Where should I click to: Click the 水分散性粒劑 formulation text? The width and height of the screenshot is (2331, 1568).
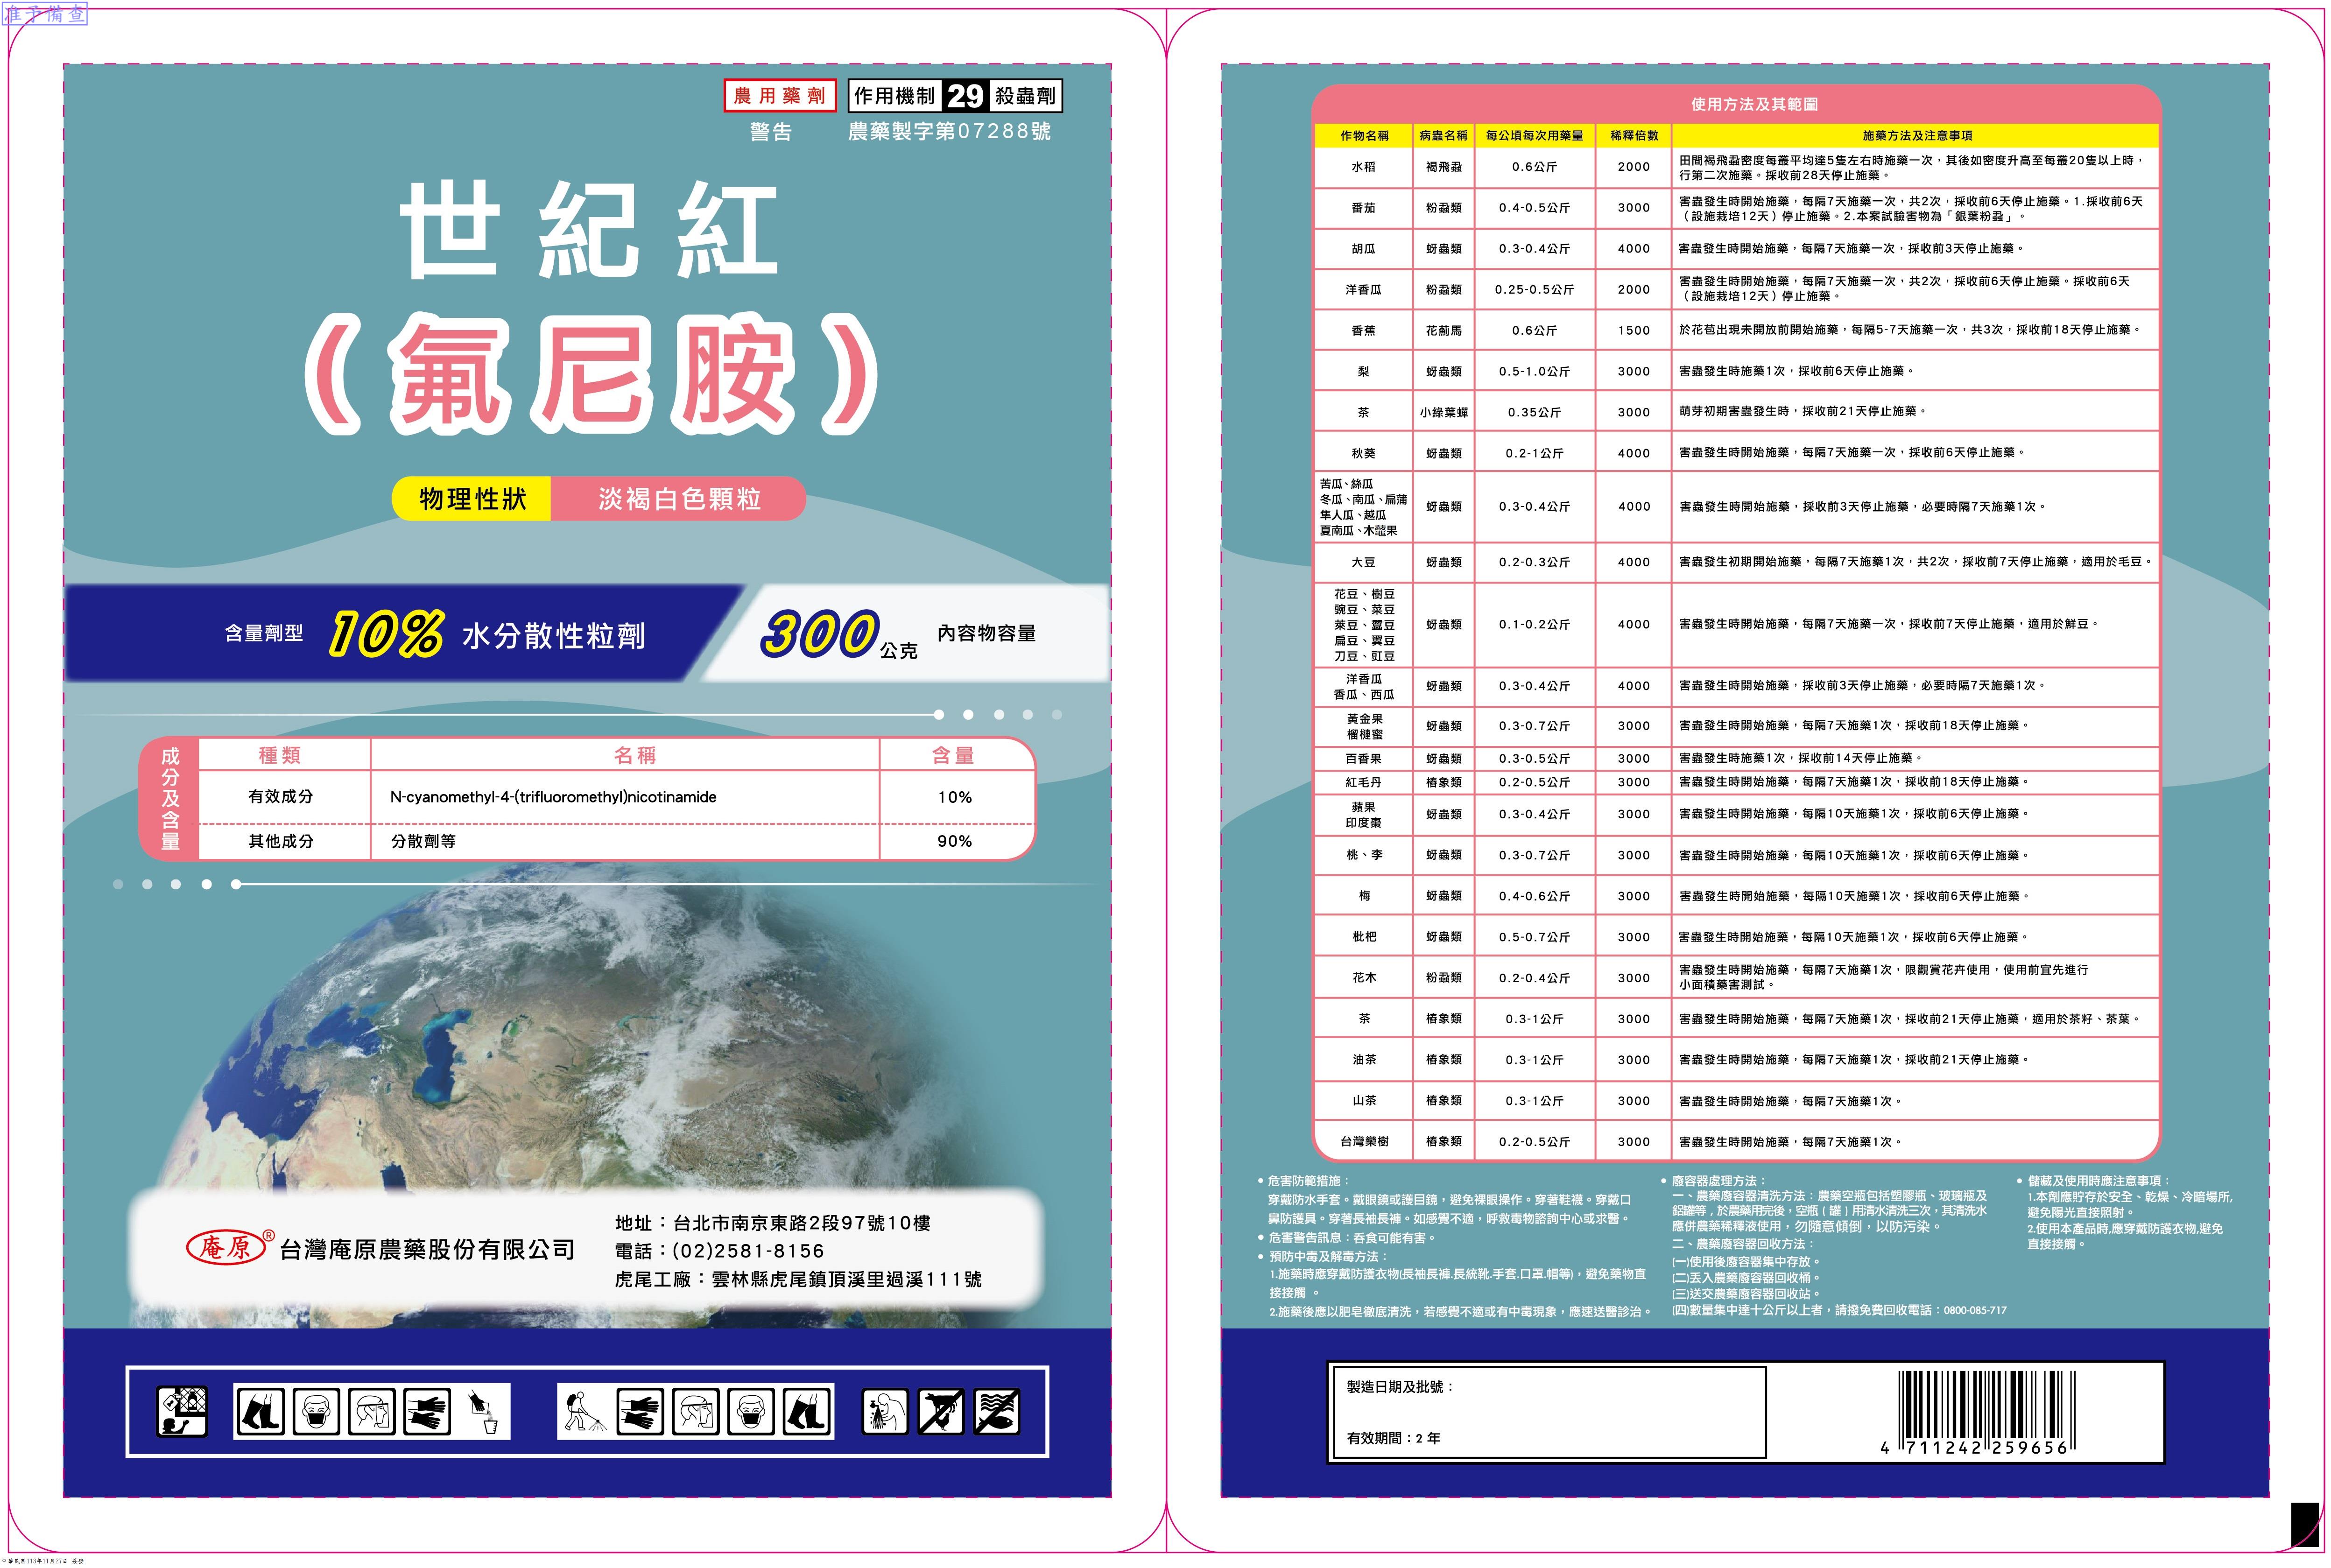(x=554, y=636)
